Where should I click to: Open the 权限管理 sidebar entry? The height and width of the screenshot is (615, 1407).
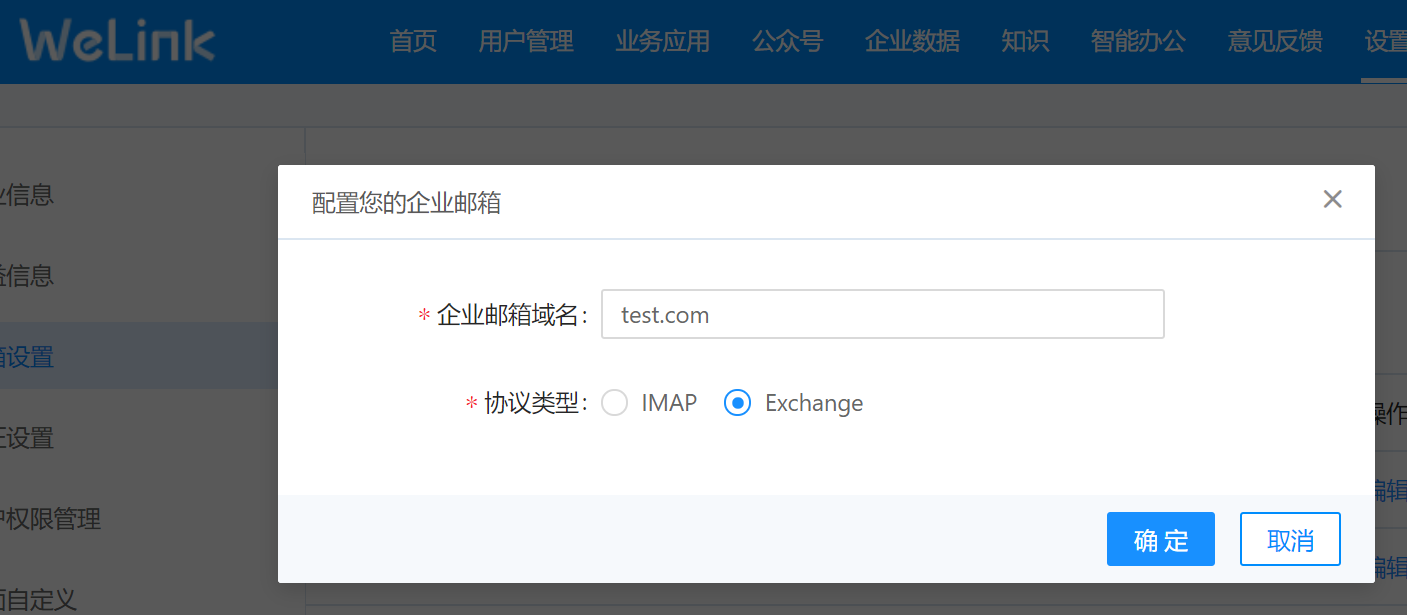point(50,519)
